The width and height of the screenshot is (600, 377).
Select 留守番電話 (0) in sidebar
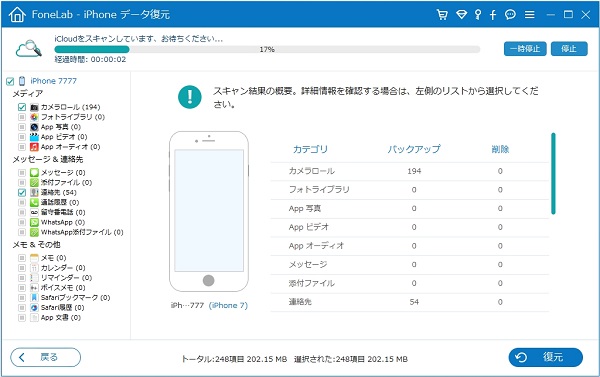click(x=63, y=212)
